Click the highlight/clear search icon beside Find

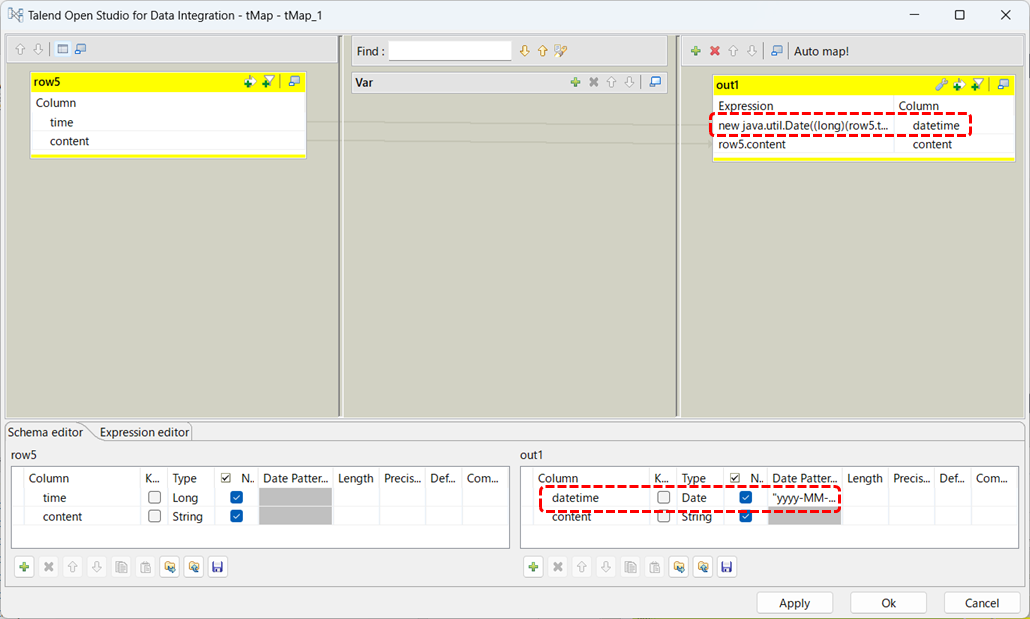coord(560,51)
